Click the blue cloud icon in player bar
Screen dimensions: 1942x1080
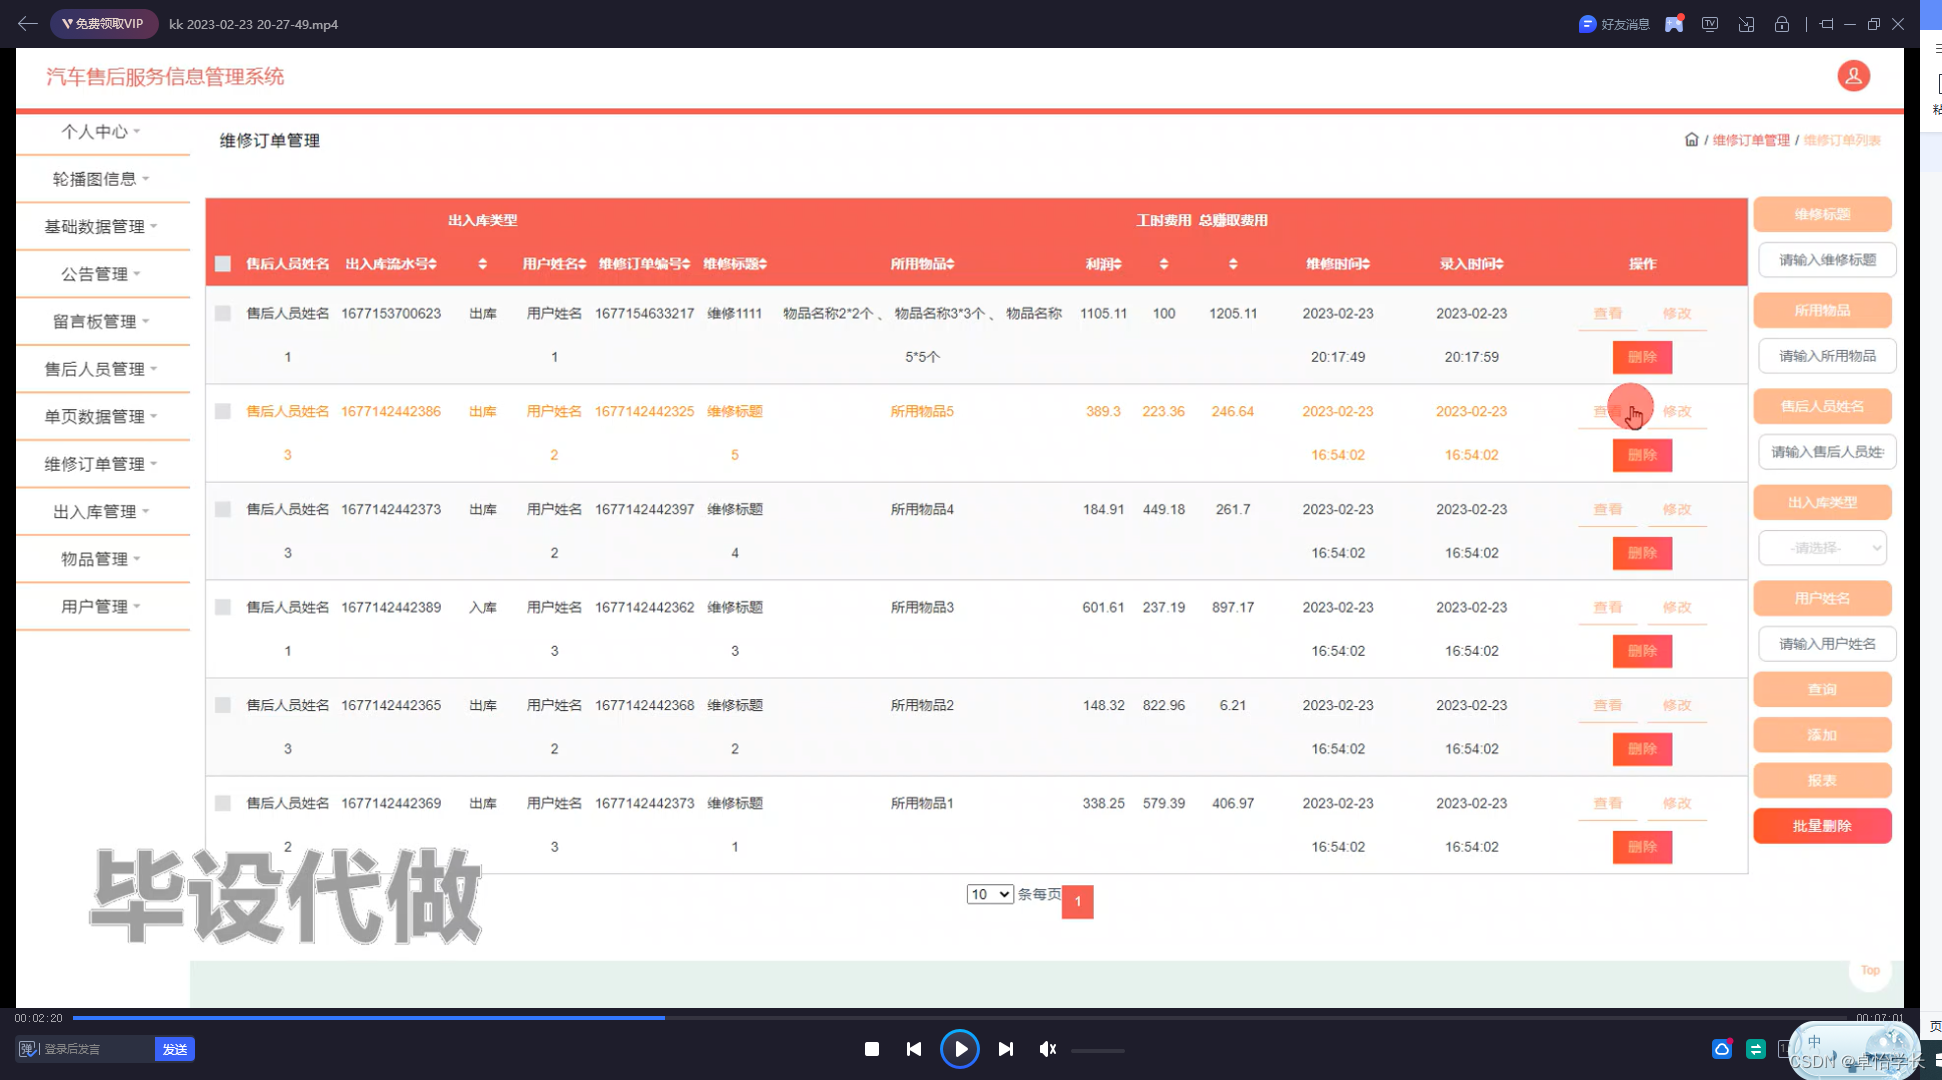pyautogui.click(x=1722, y=1049)
